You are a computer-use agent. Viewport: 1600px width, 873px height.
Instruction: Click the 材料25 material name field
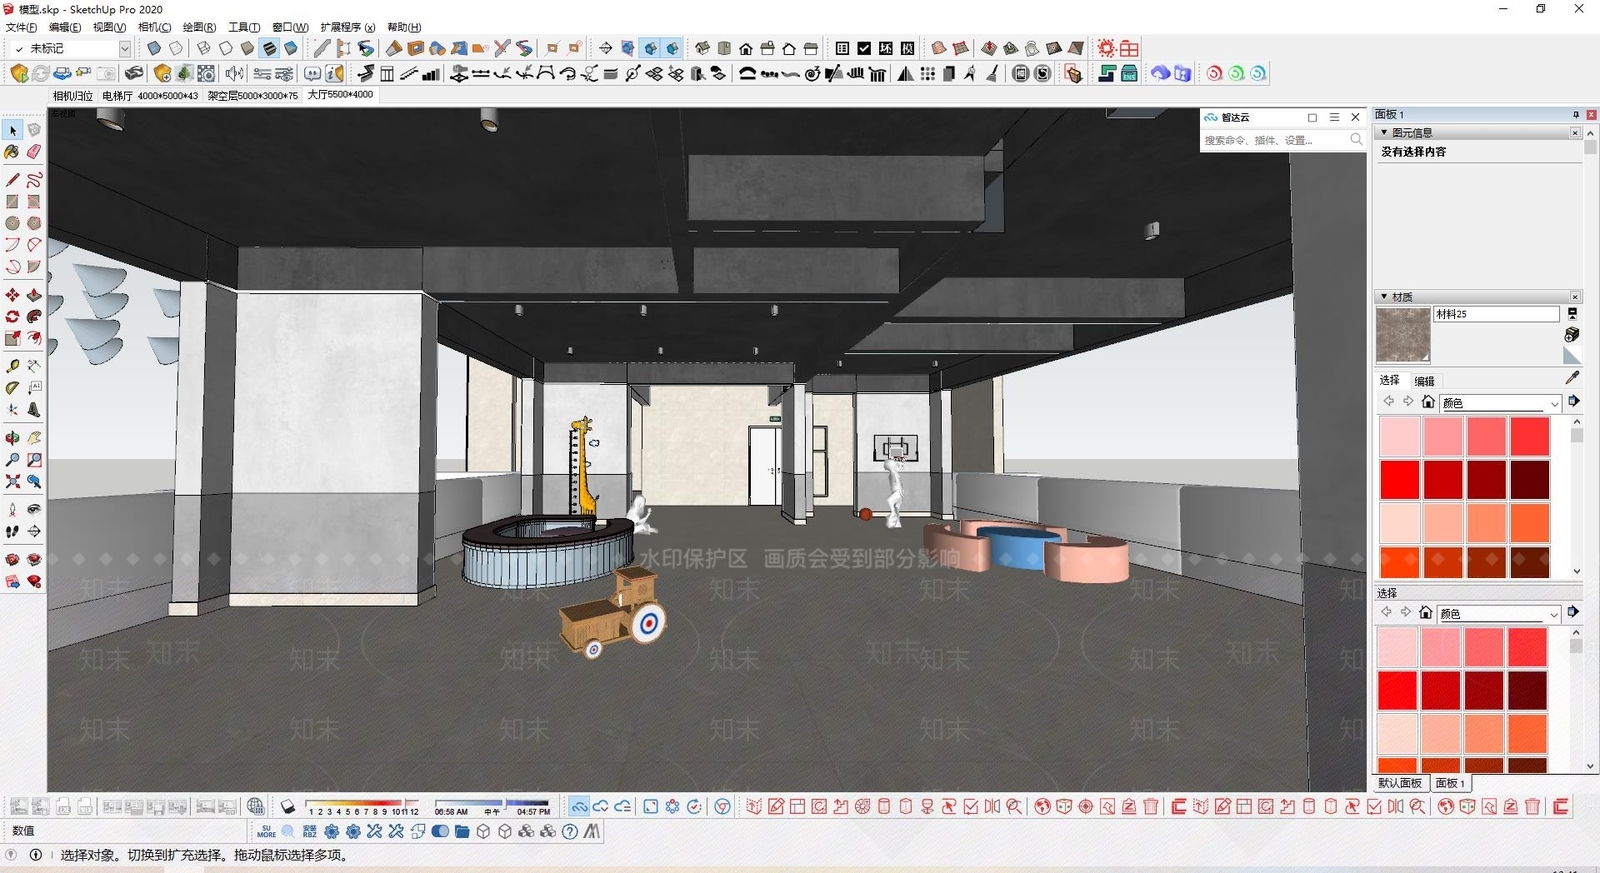pyautogui.click(x=1496, y=314)
